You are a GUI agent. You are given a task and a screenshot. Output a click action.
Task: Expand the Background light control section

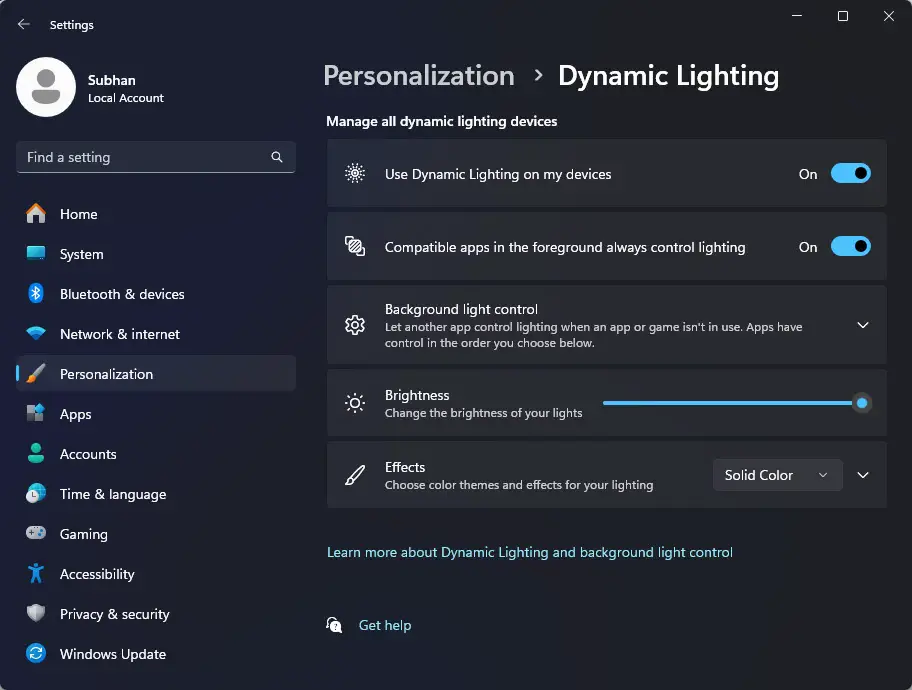[x=863, y=325]
